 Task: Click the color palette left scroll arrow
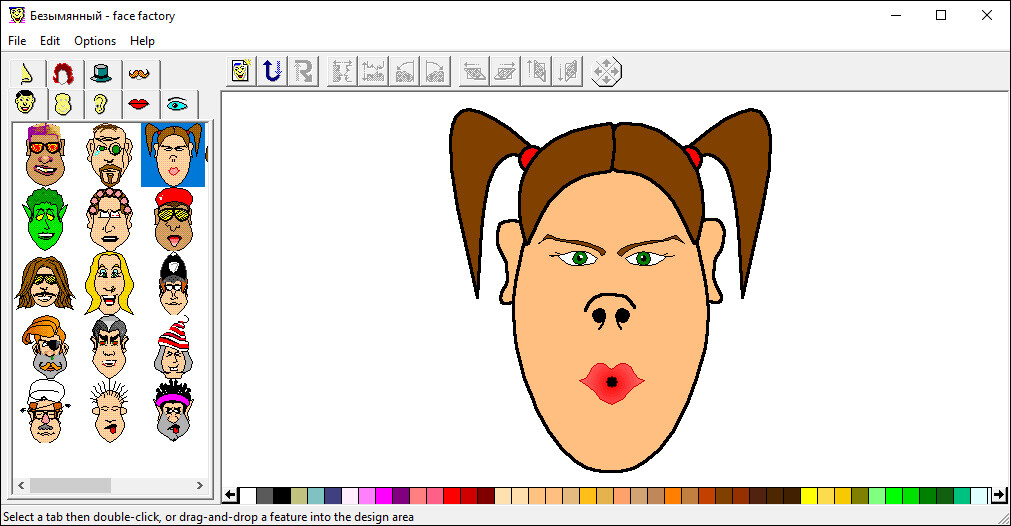pyautogui.click(x=230, y=495)
